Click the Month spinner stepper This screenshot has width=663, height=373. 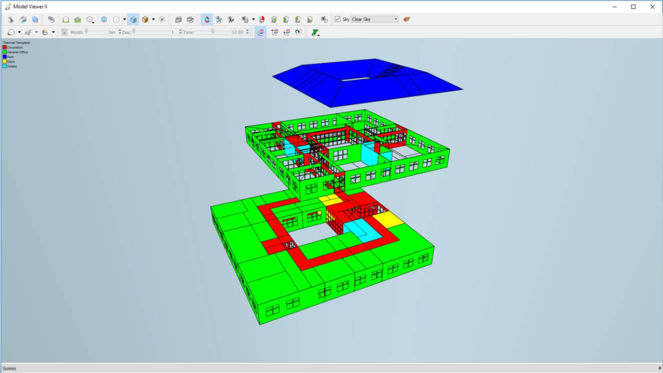click(120, 32)
